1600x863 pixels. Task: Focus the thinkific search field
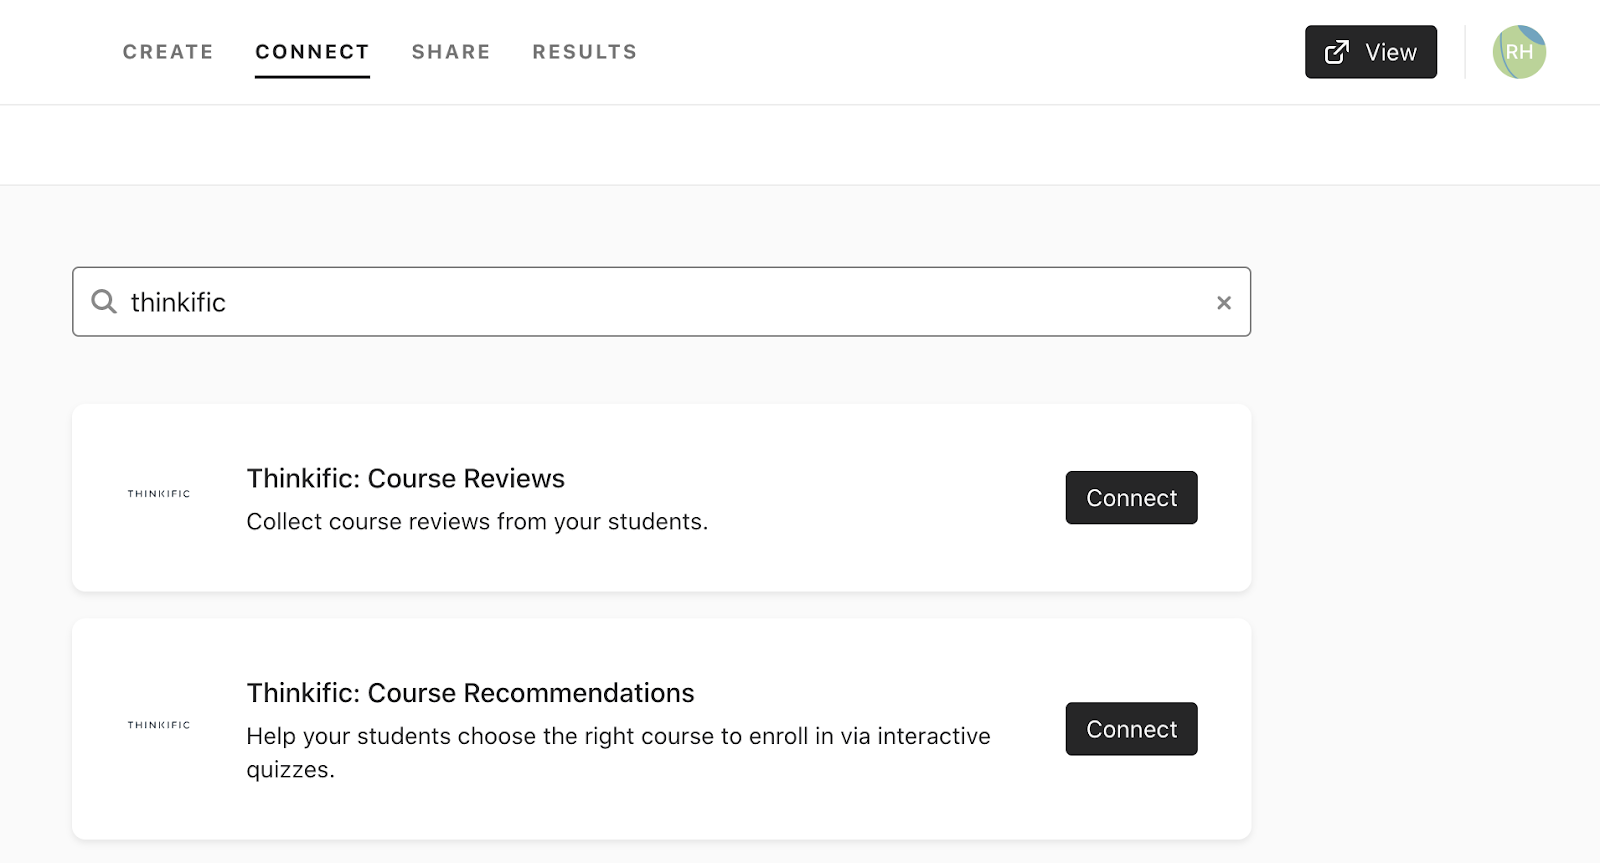tap(661, 302)
